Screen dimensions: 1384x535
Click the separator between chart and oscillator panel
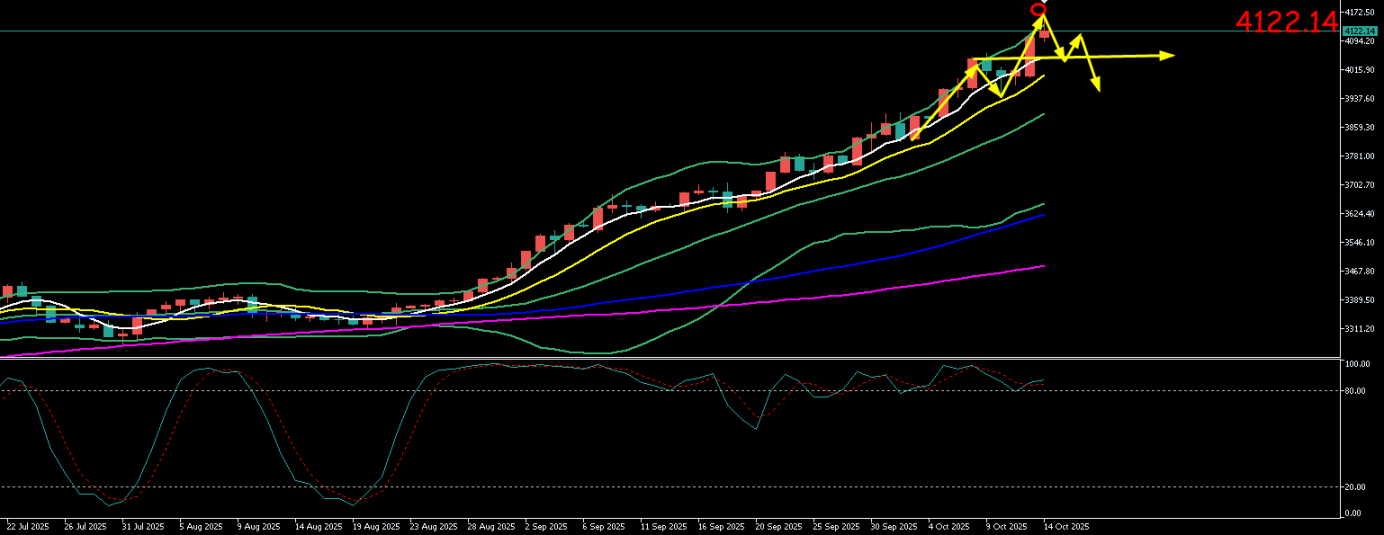[x=670, y=357]
